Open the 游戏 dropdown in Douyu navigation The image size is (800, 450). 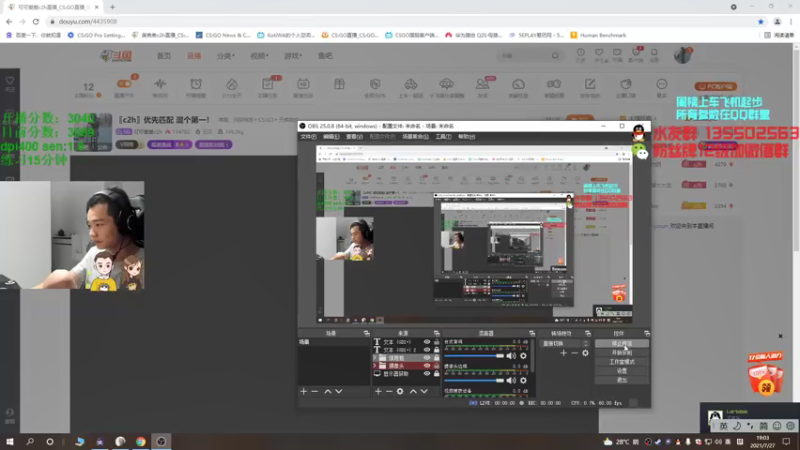[293, 56]
